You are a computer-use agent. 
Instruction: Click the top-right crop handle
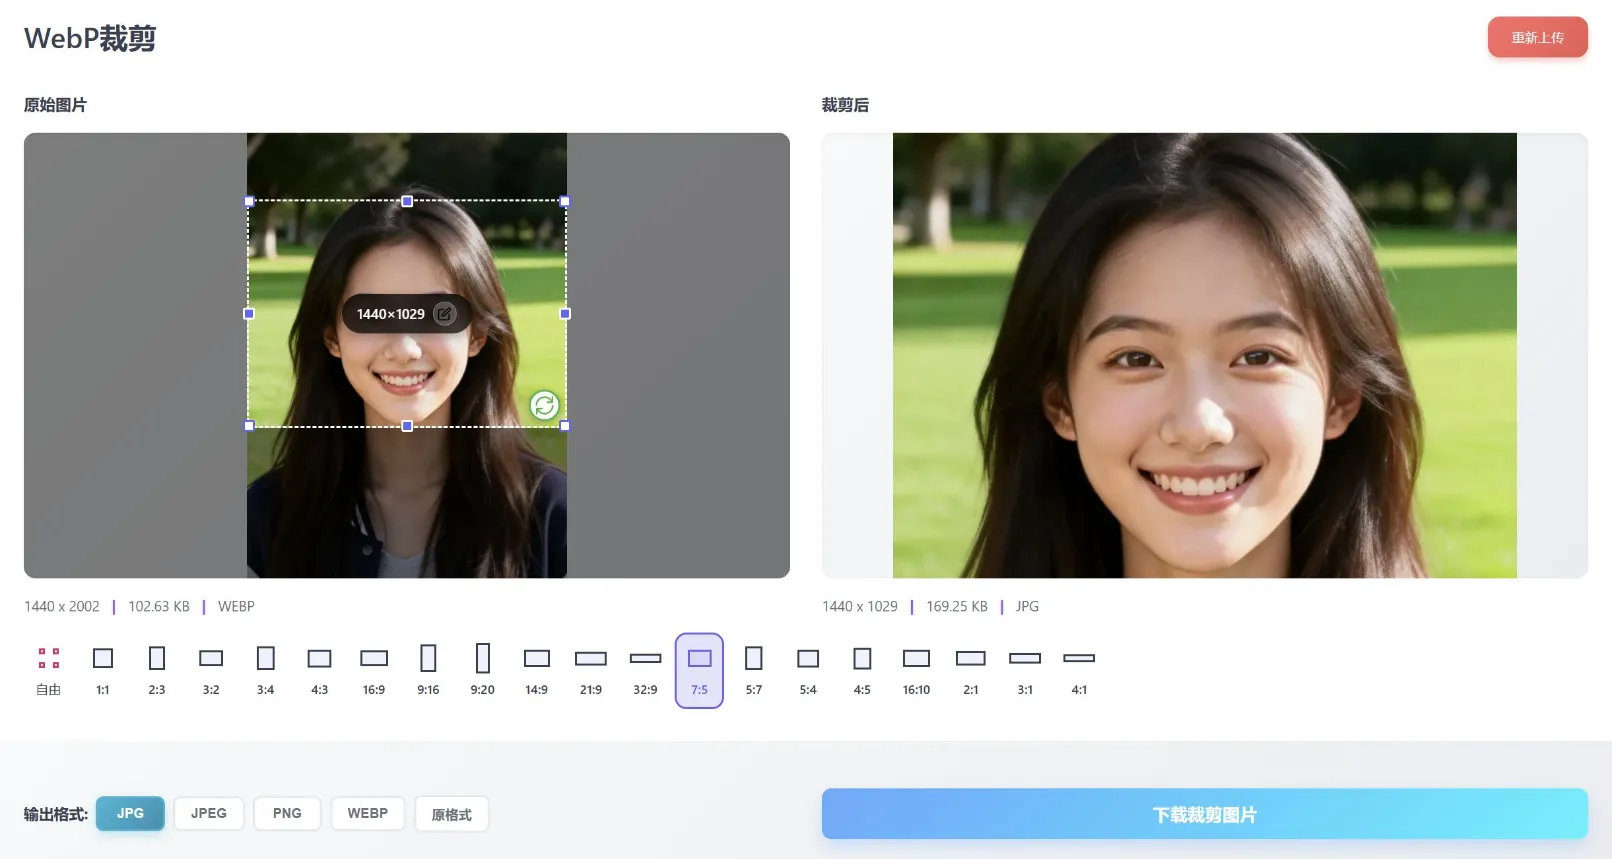point(565,201)
